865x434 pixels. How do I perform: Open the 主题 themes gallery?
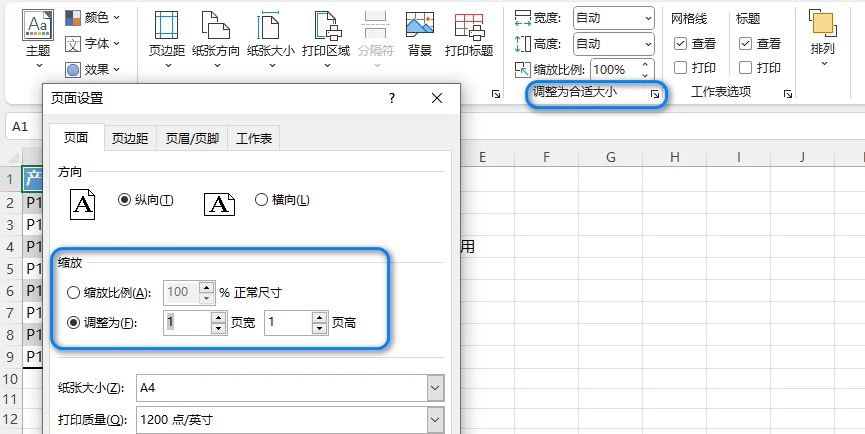pos(38,39)
